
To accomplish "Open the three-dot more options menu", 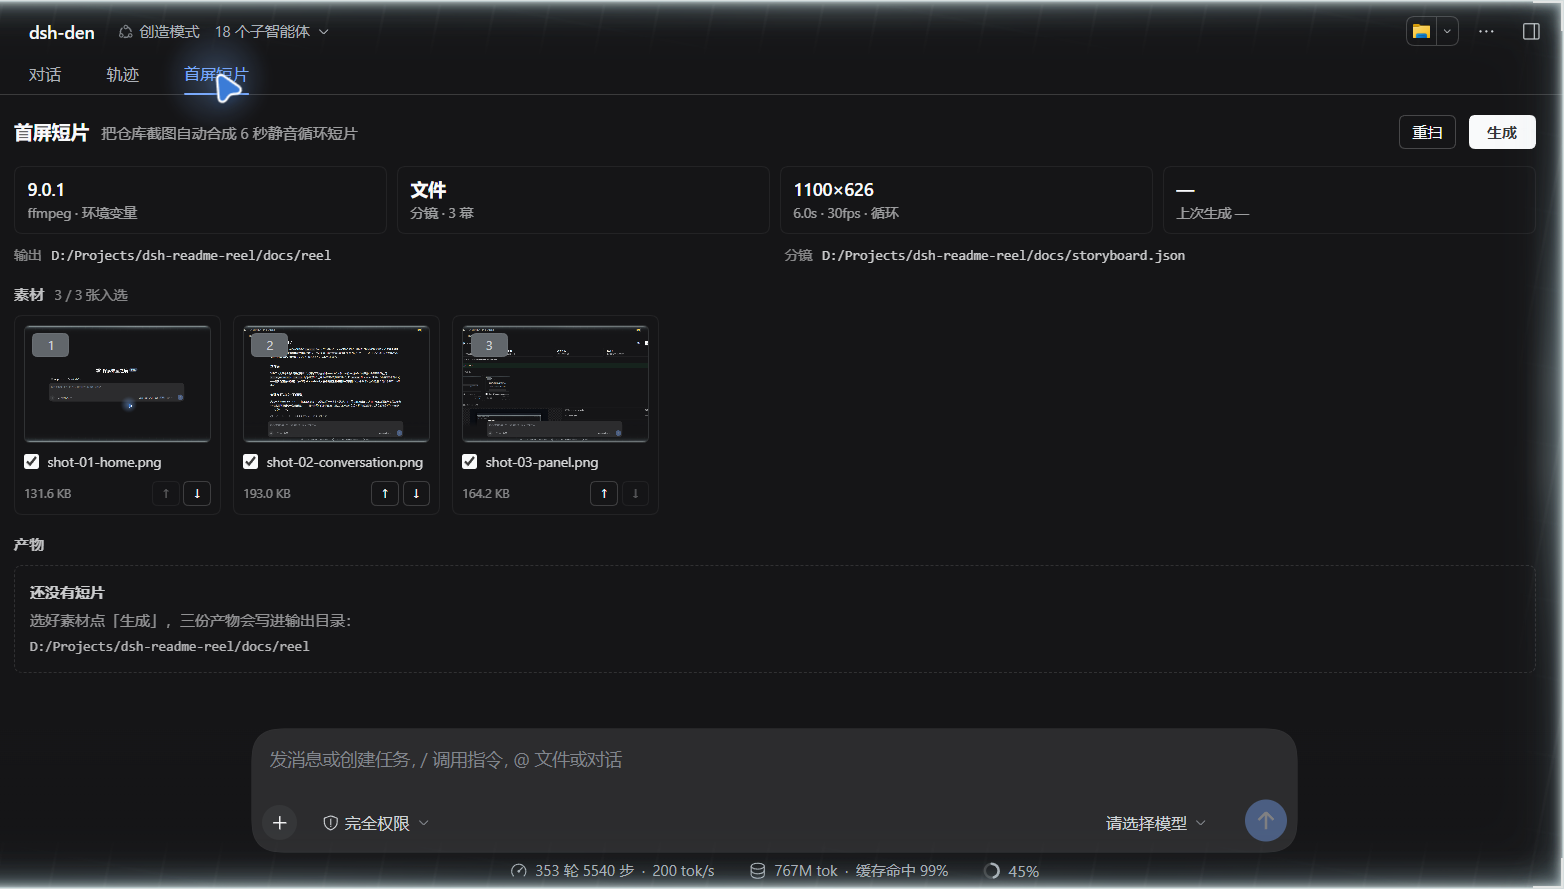I will [1487, 31].
